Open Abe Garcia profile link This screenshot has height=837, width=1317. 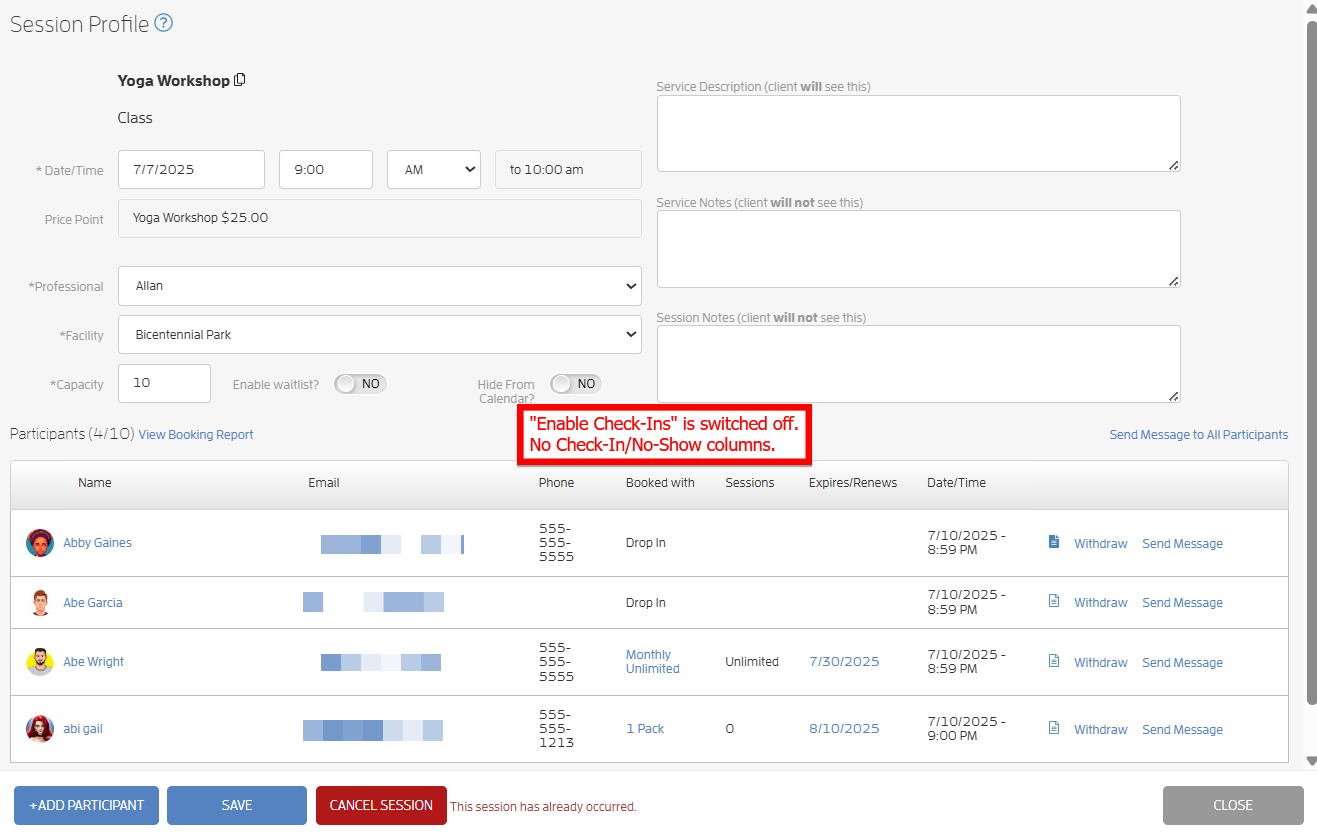point(93,603)
